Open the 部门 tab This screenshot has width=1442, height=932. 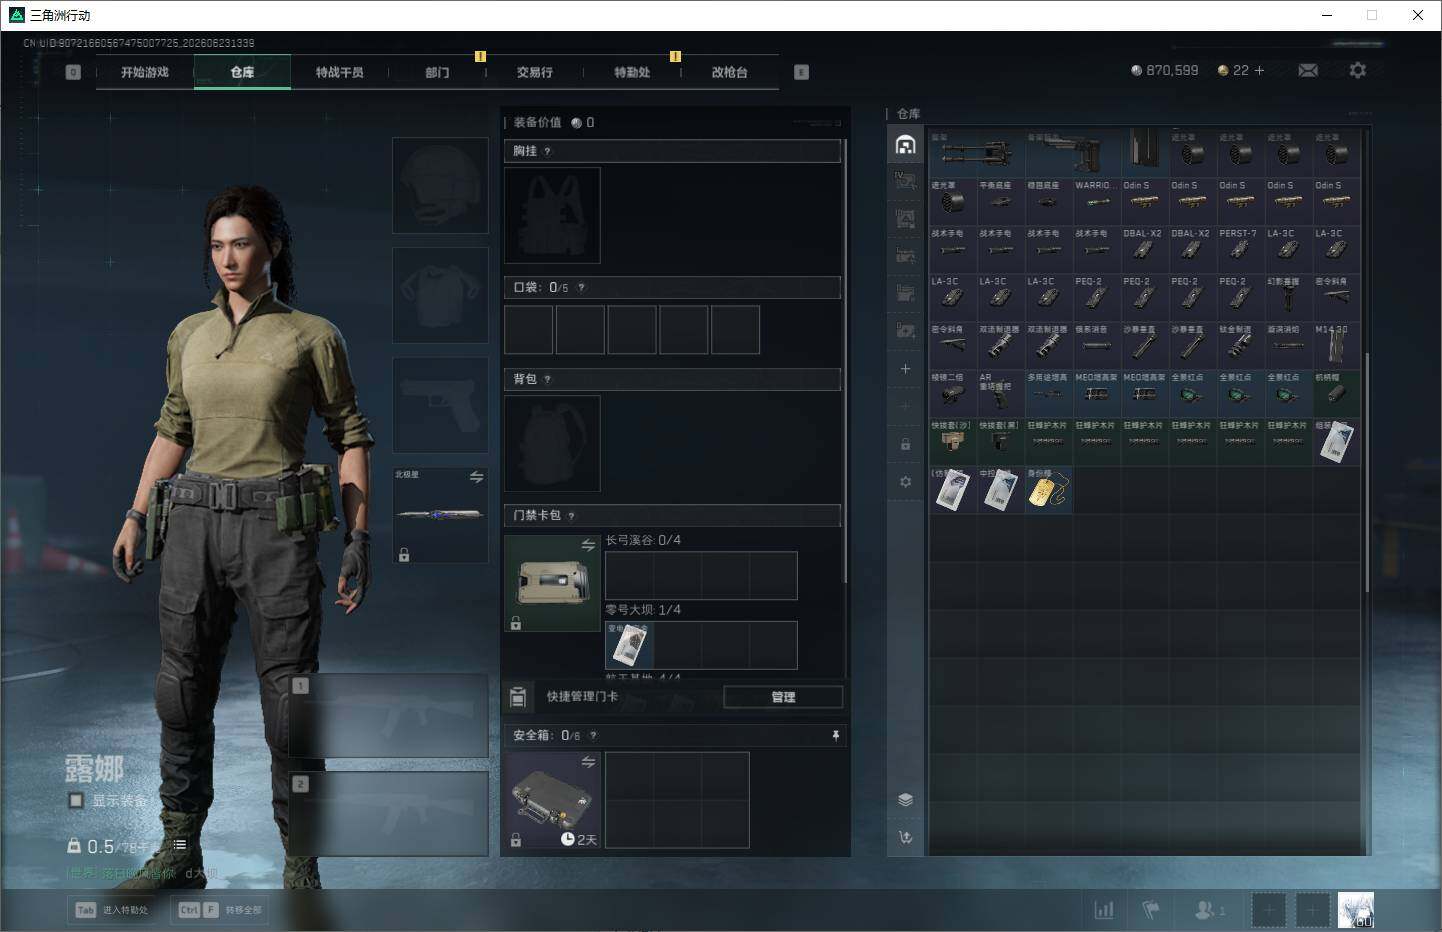437,72
